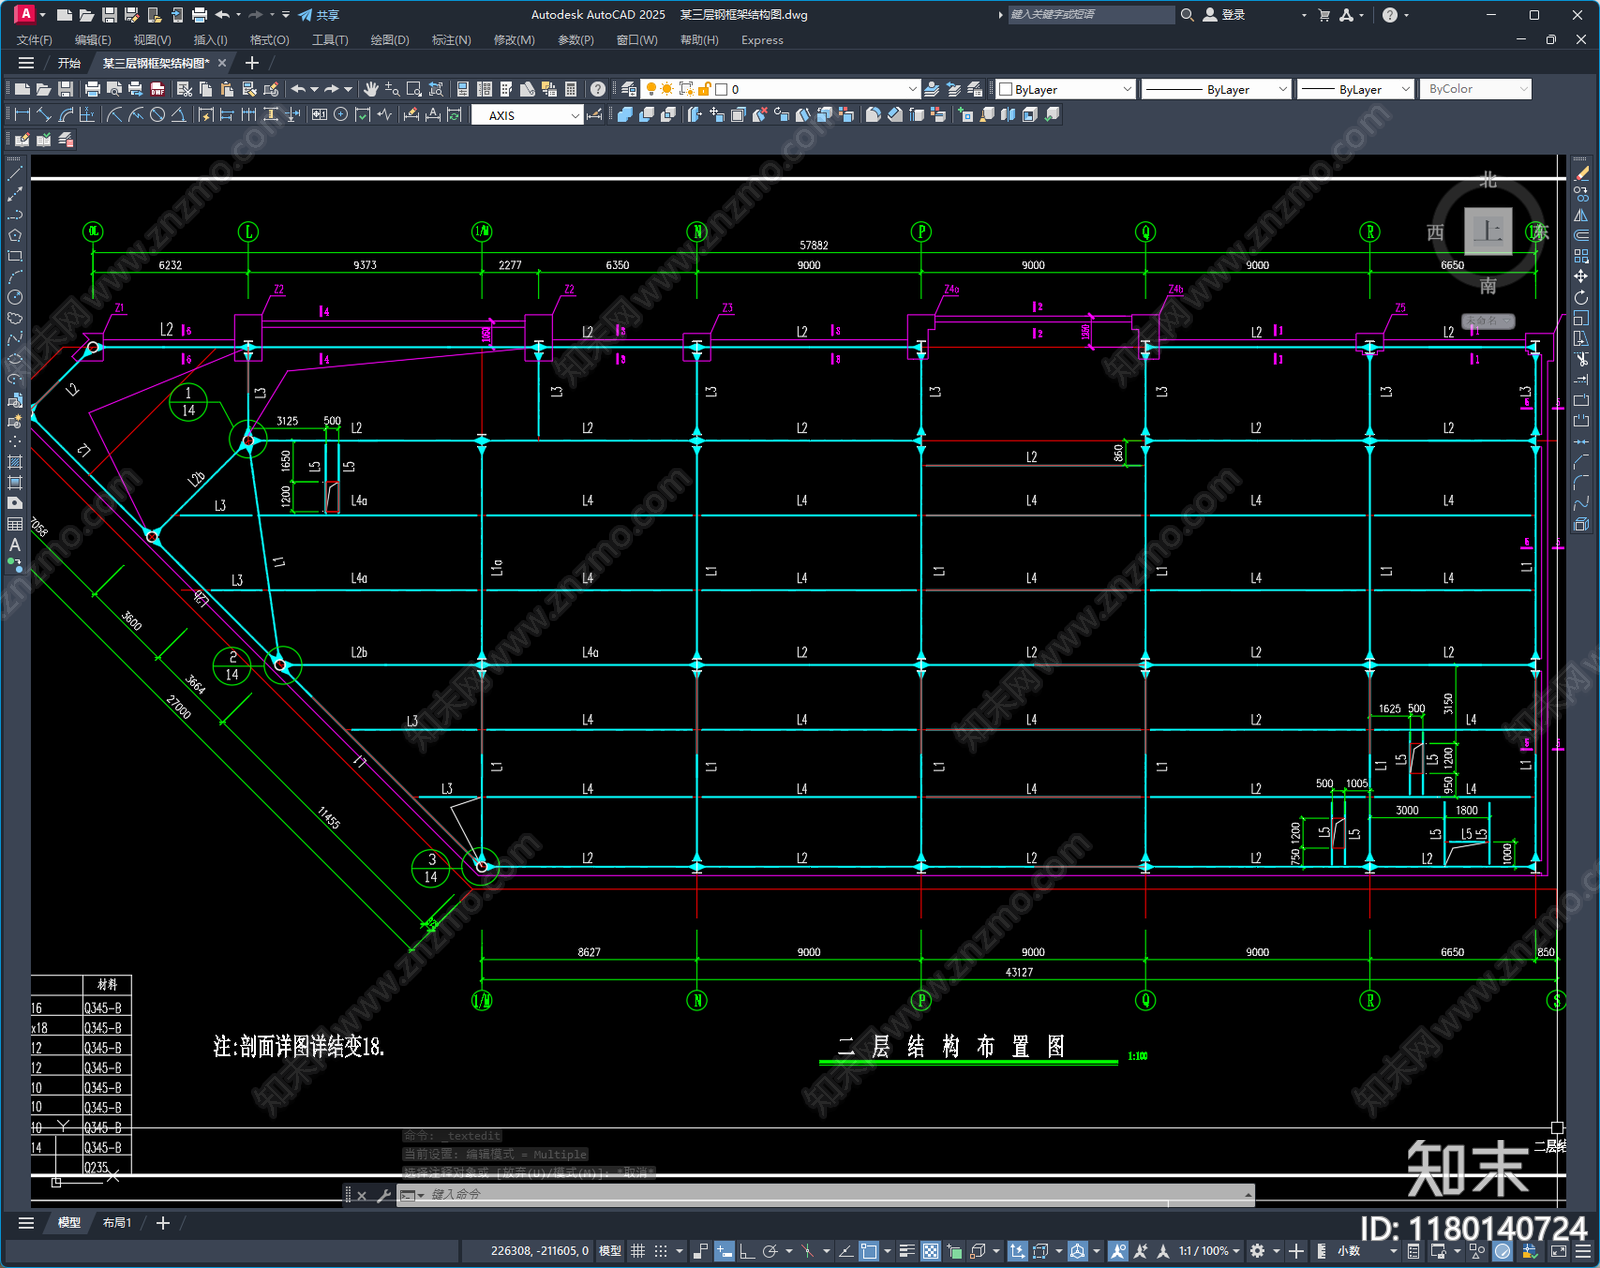
Task: Open the QuickCalc calculator icon
Action: (571, 89)
